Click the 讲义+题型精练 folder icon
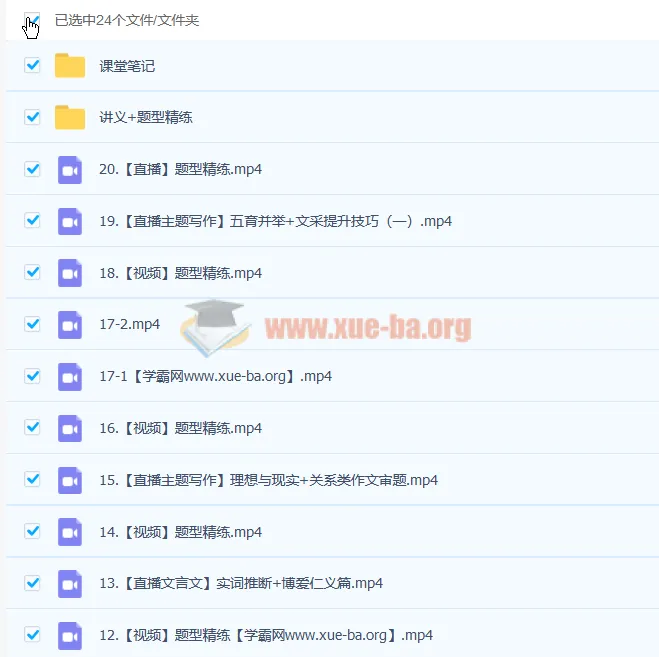The height and width of the screenshot is (657, 659). (70, 117)
